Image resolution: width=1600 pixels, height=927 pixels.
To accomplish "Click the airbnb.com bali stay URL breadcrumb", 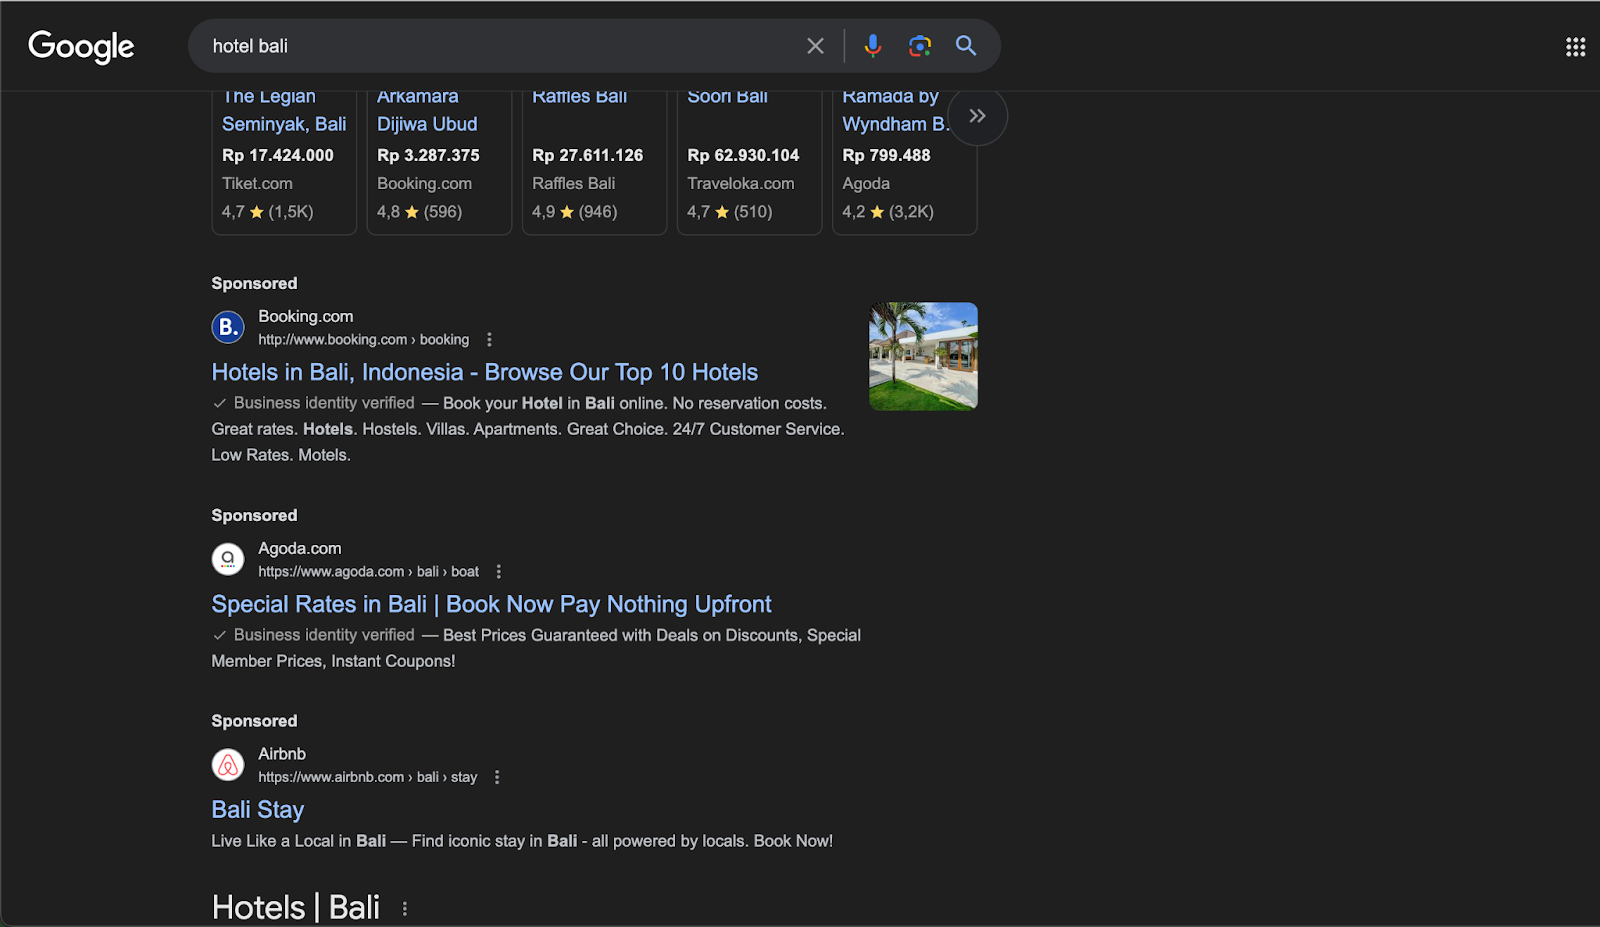I will point(367,777).
